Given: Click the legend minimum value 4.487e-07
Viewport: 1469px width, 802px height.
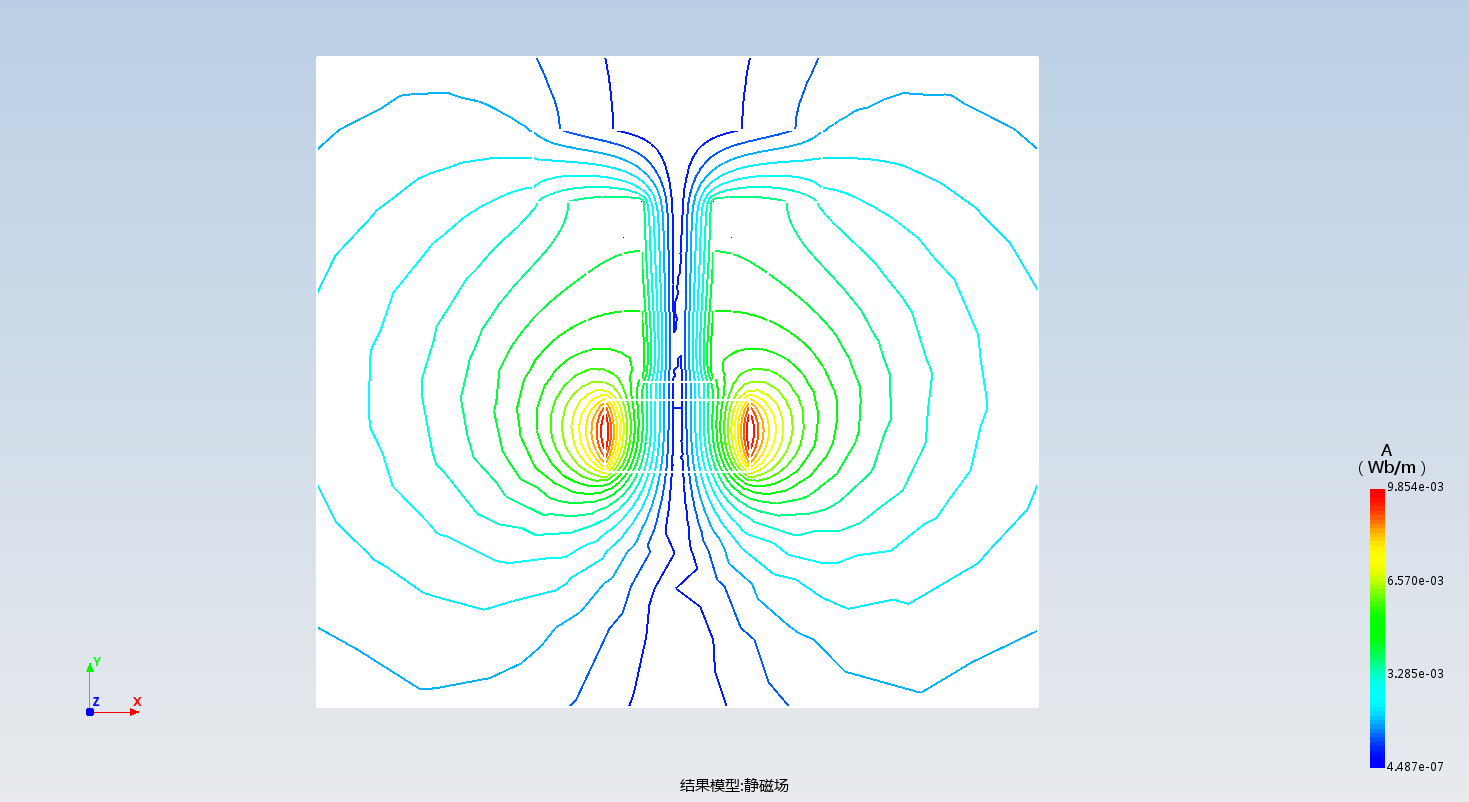Looking at the screenshot, I should [x=1415, y=767].
